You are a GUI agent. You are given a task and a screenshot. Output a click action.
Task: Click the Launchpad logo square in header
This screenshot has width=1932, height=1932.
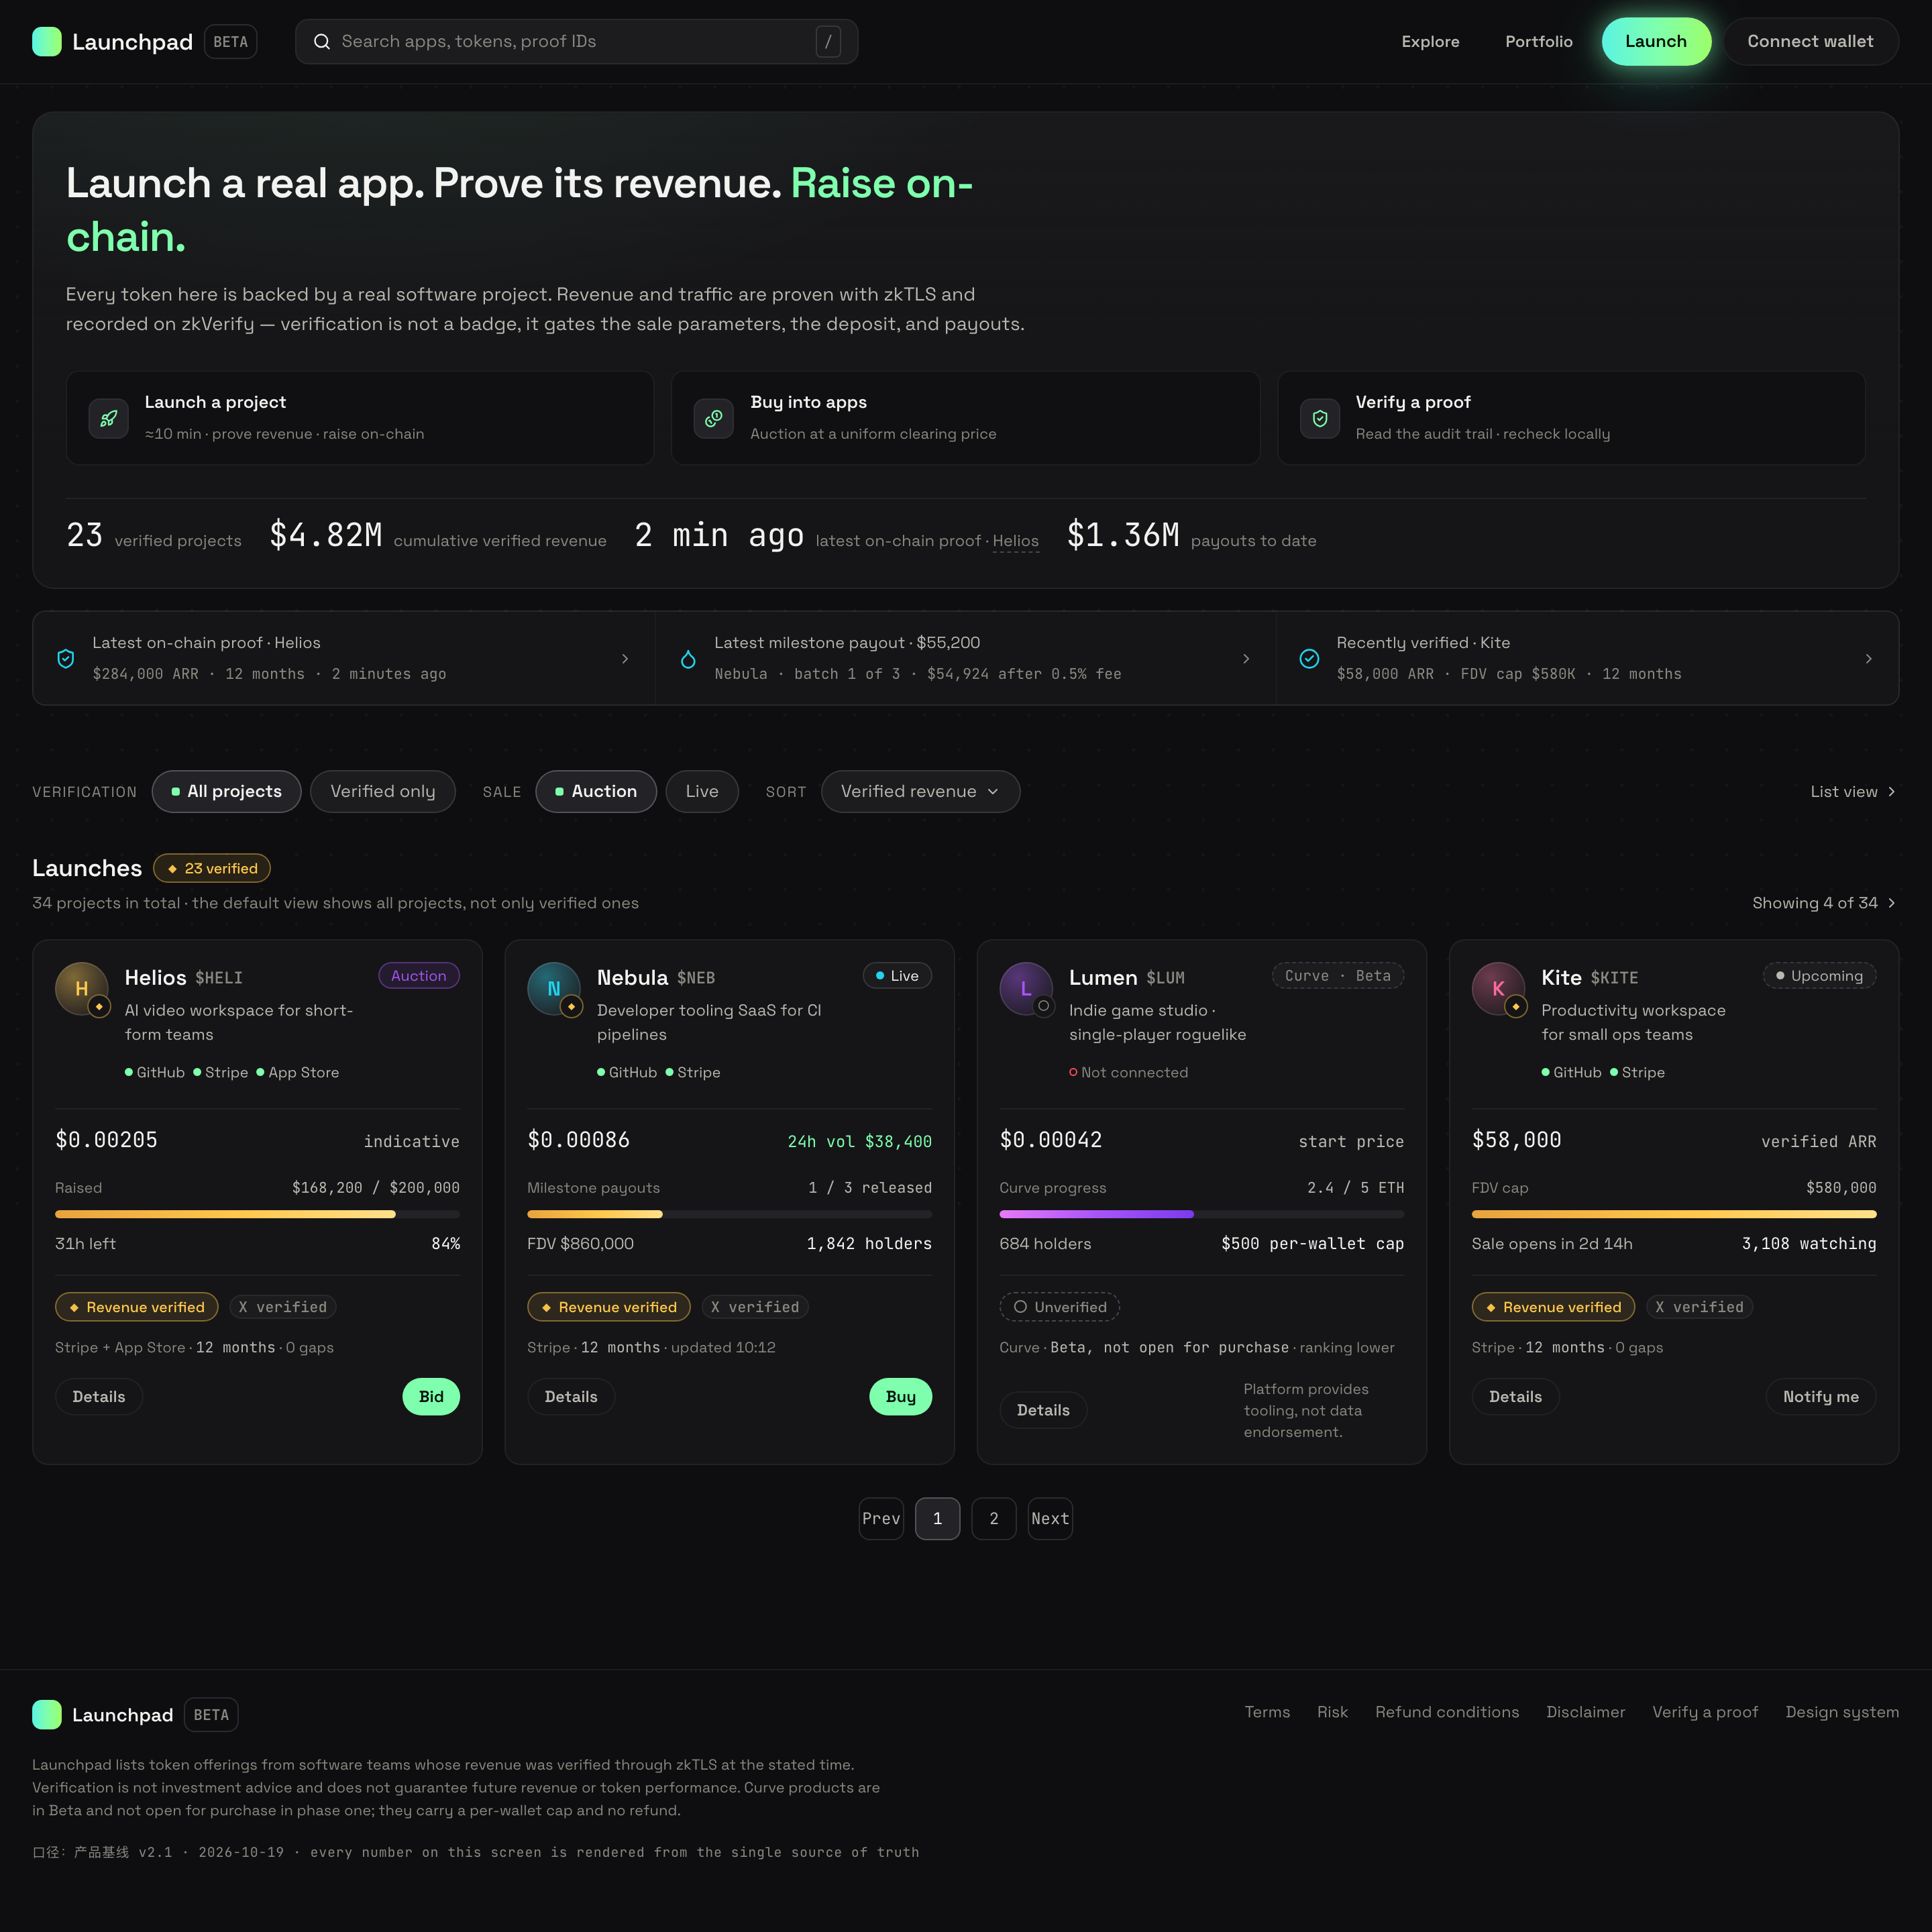(47, 41)
